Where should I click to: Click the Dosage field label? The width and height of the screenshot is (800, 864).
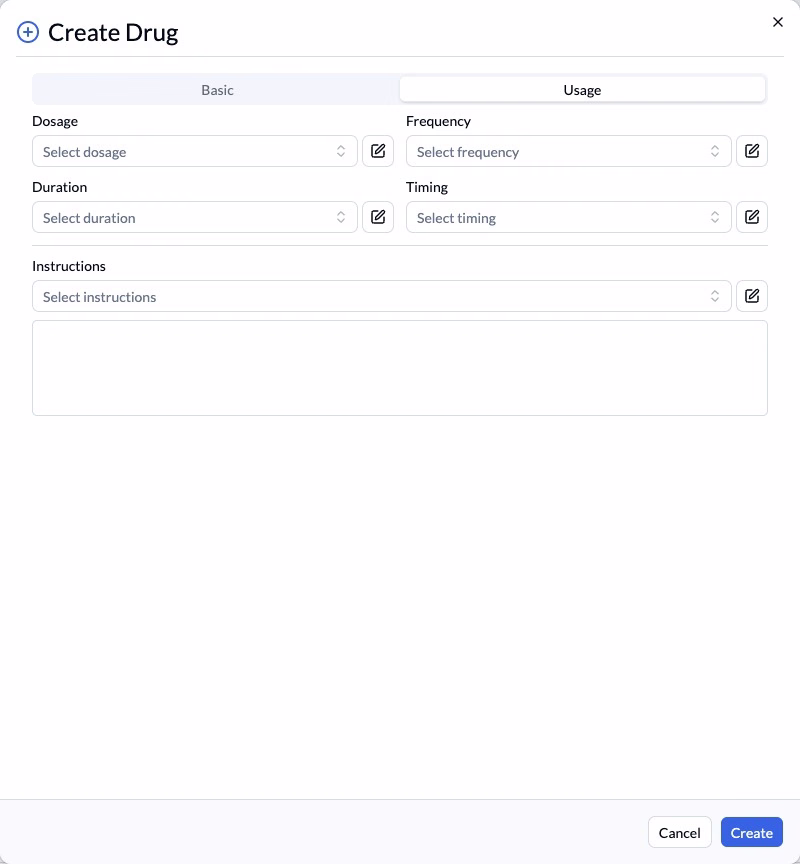(x=55, y=121)
